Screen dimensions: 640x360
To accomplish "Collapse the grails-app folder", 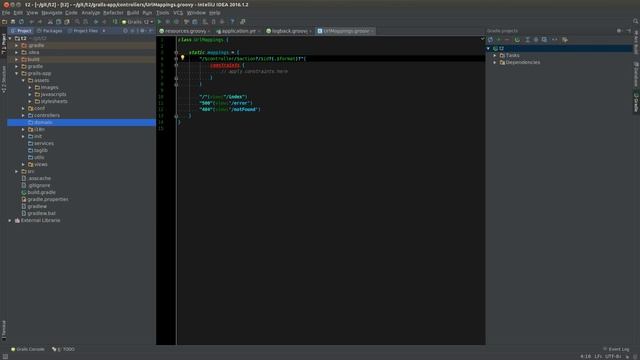I will point(17,73).
